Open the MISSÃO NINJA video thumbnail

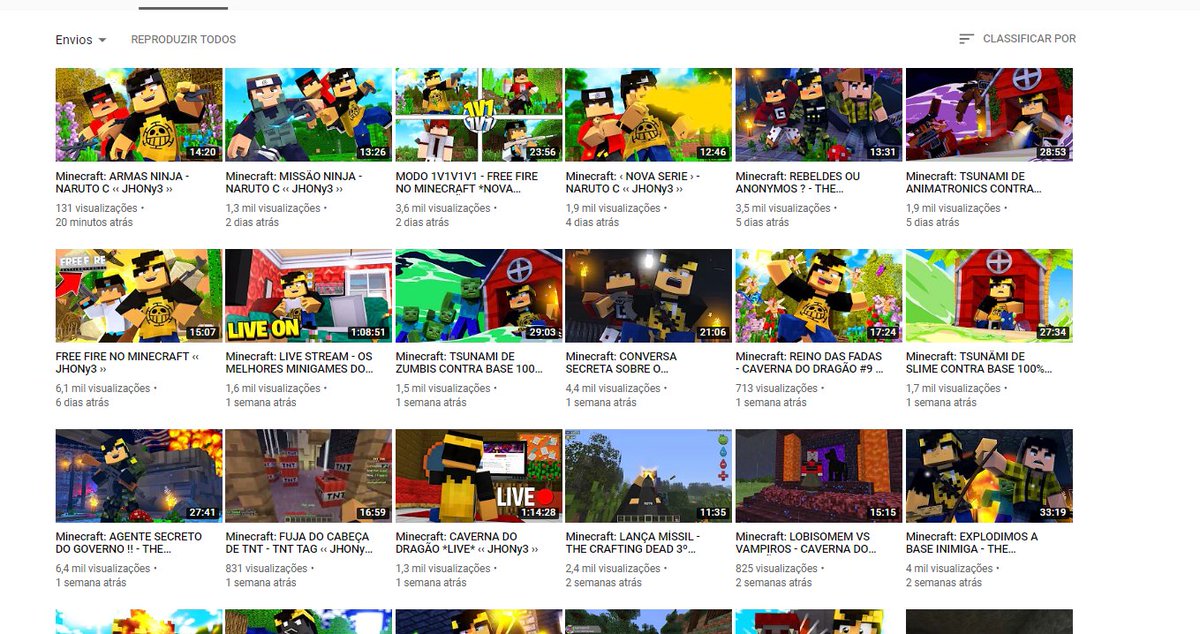pyautogui.click(x=309, y=115)
